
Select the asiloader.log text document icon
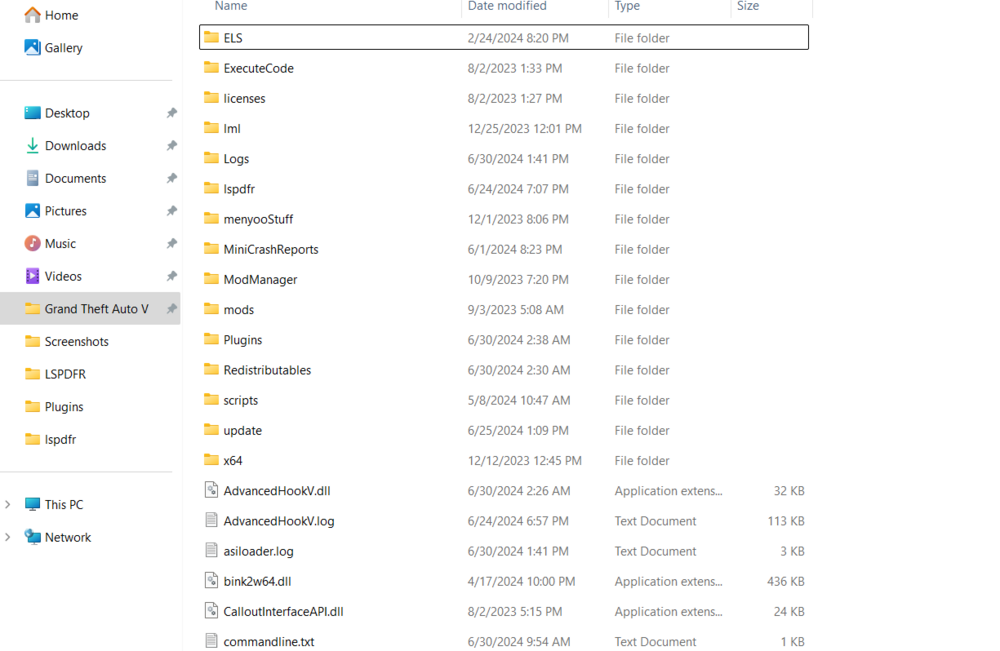coord(211,550)
